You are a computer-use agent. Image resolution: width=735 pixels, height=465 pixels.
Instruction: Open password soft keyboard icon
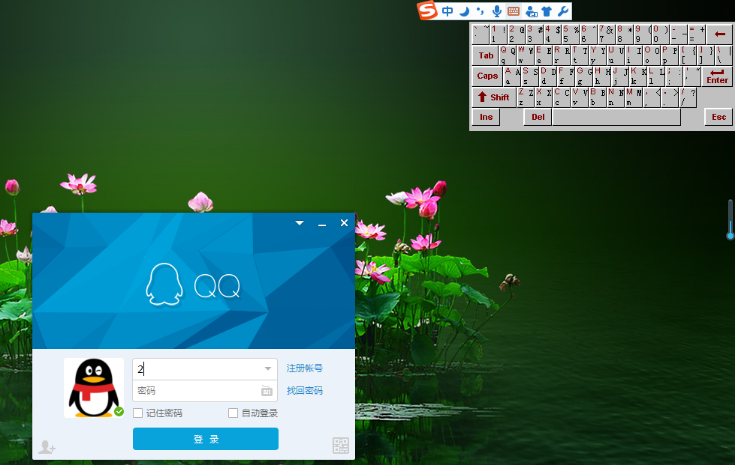point(267,391)
